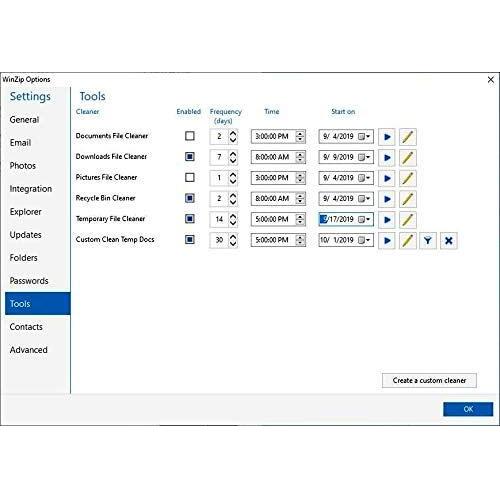500x500 pixels.
Task: Run the Recycle Bin Cleaner play icon
Action: (x=387, y=199)
